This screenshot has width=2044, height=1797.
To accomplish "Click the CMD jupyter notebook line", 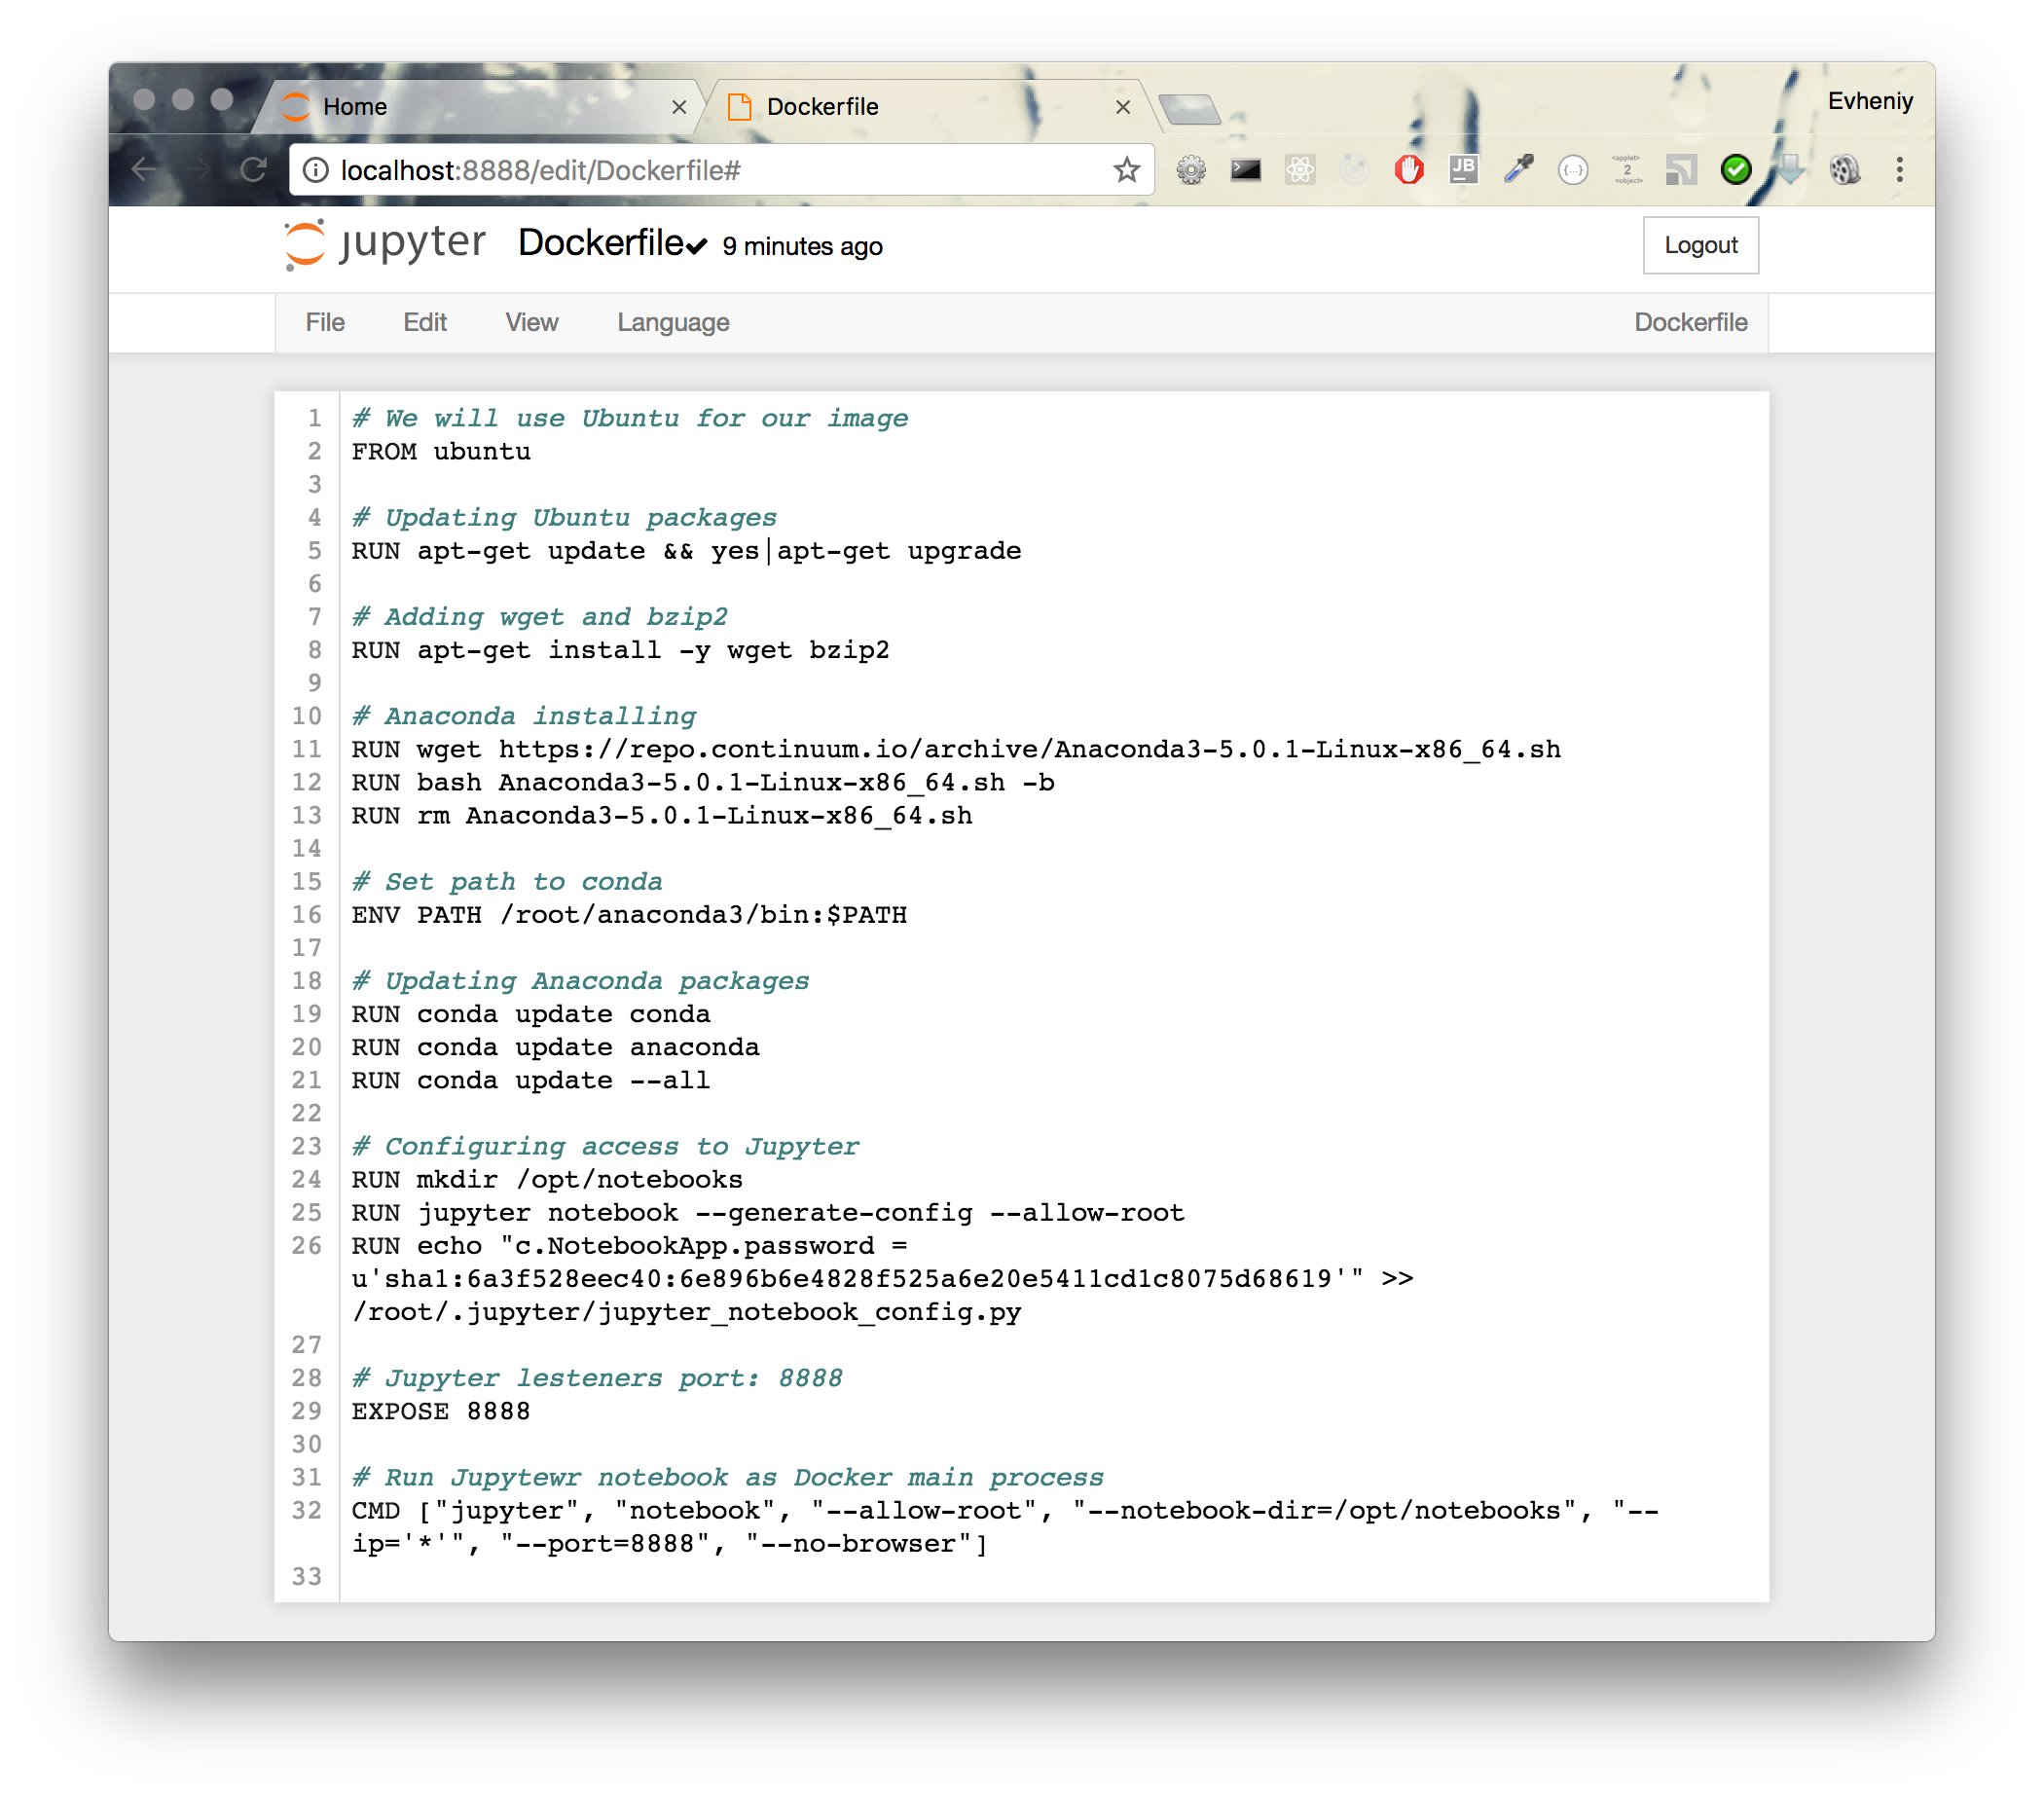I will (x=1005, y=1527).
